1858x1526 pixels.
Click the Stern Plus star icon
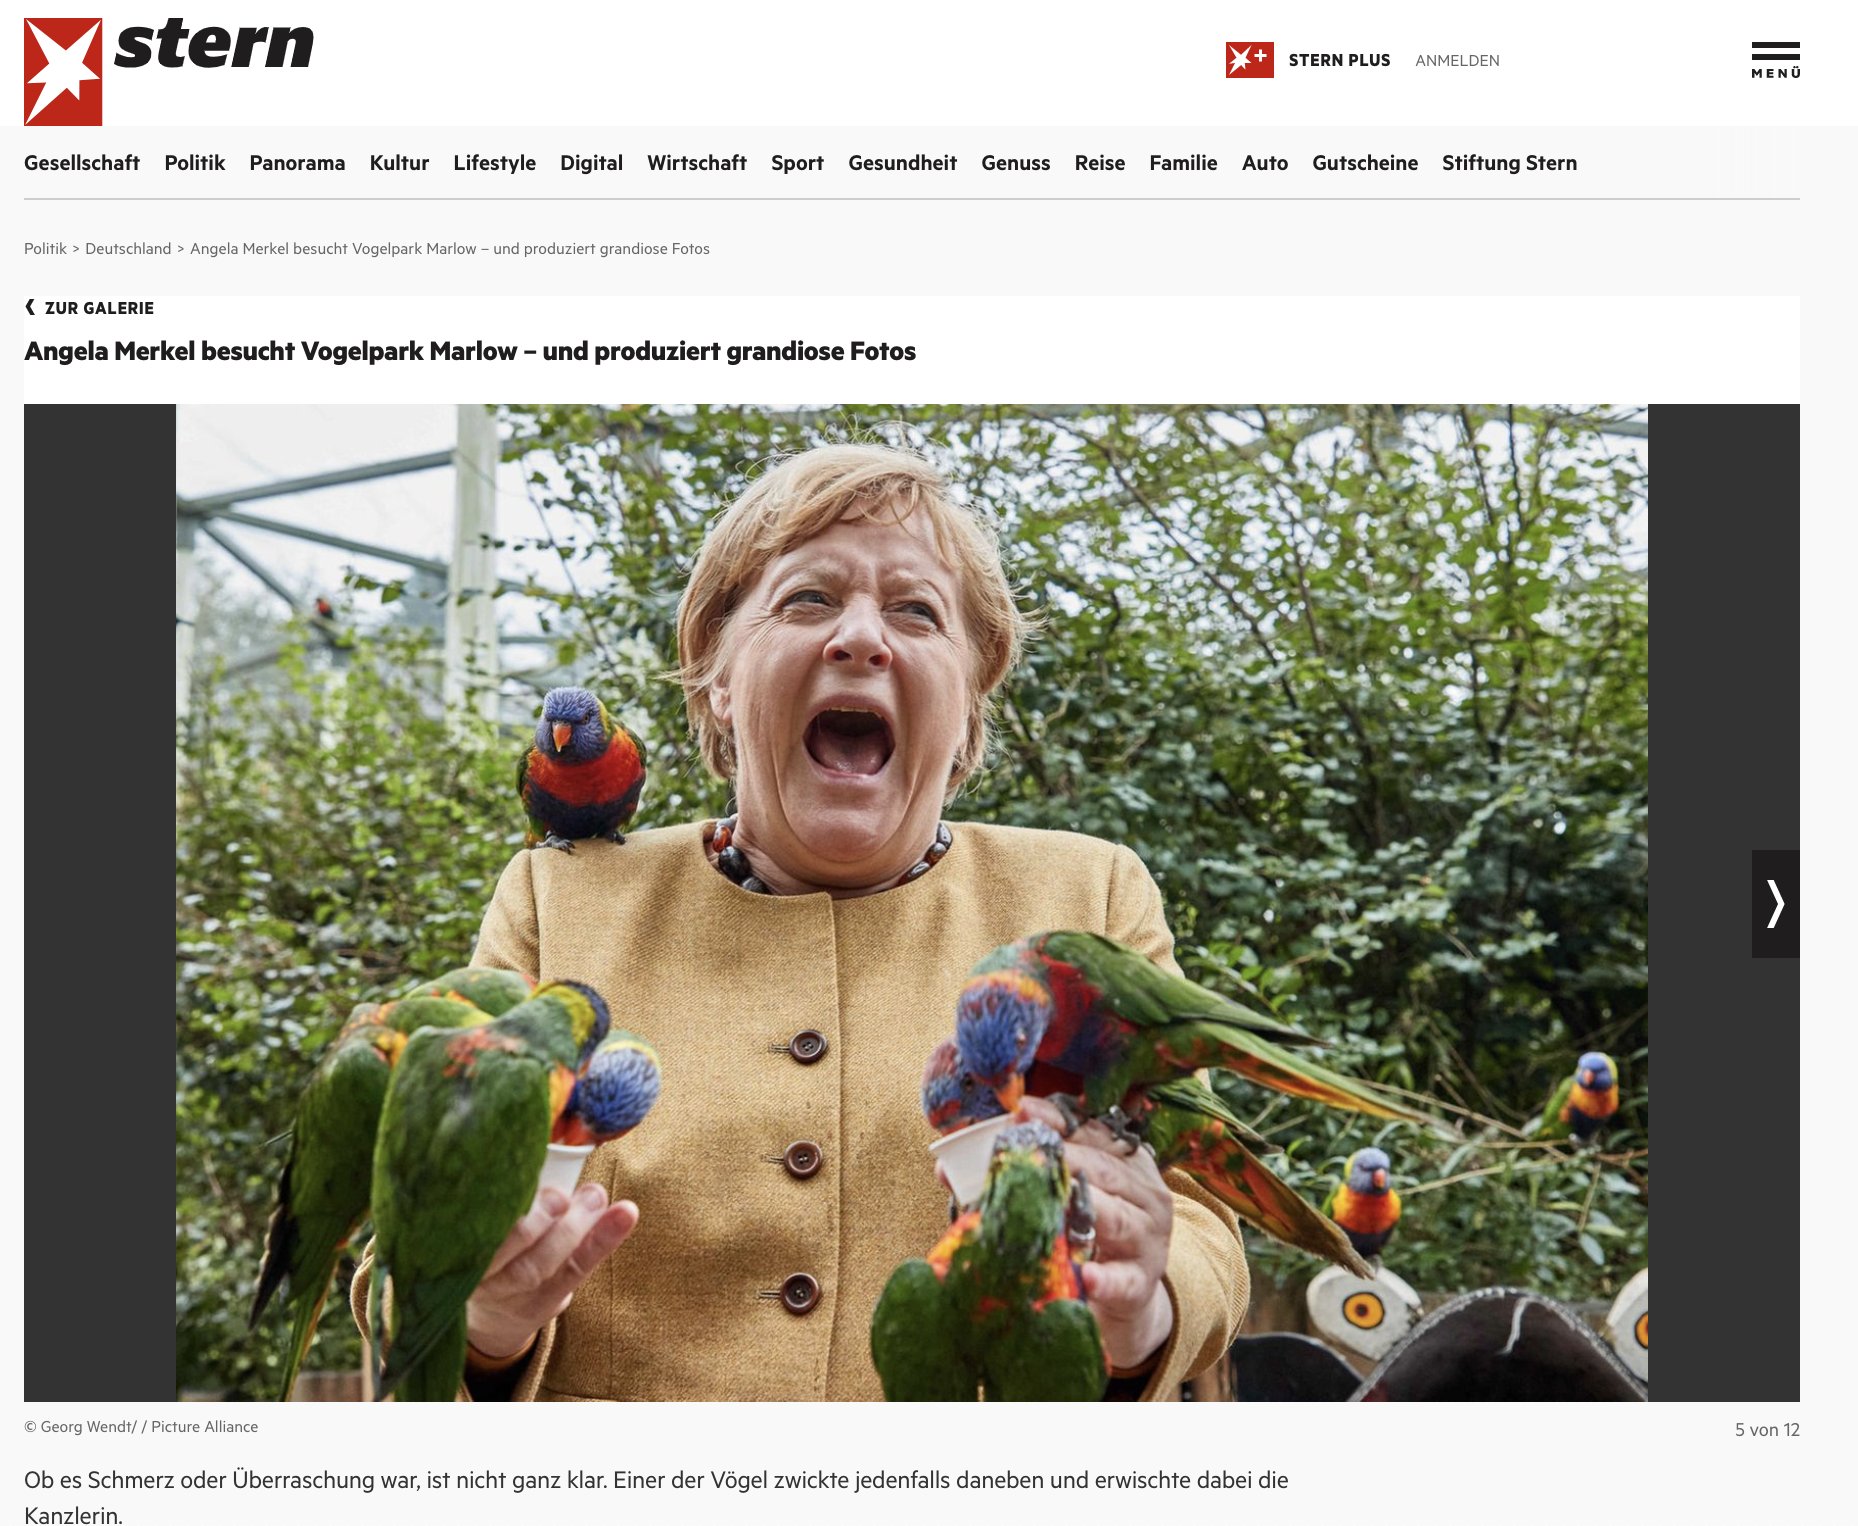tap(1249, 60)
